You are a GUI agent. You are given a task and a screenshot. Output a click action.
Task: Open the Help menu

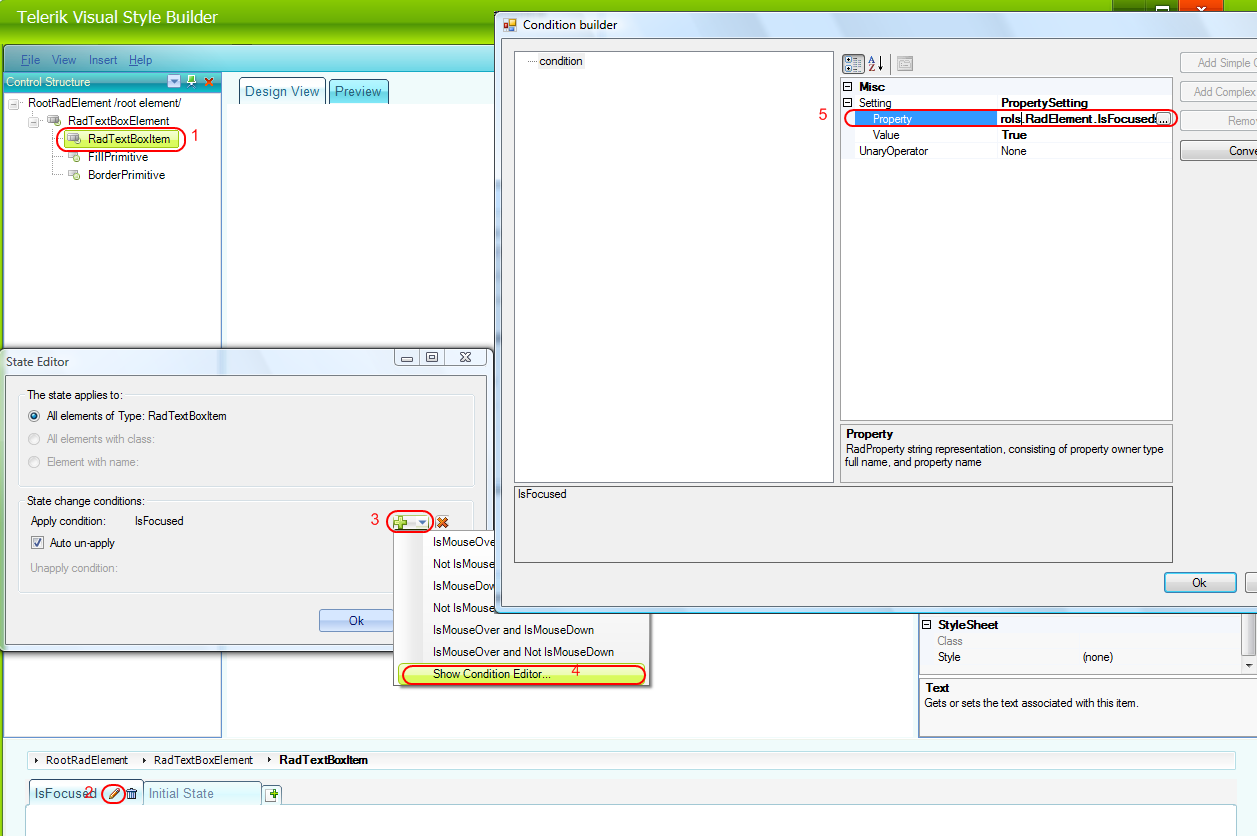(141, 60)
